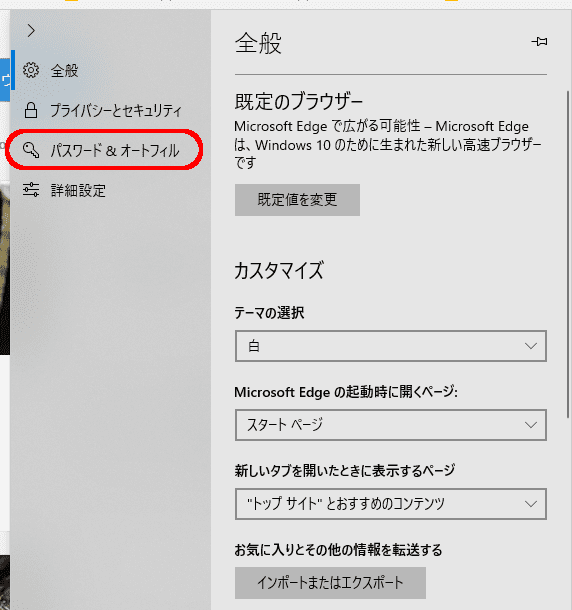
Task: Pin the settings pane with the pin icon
Action: [x=539, y=41]
